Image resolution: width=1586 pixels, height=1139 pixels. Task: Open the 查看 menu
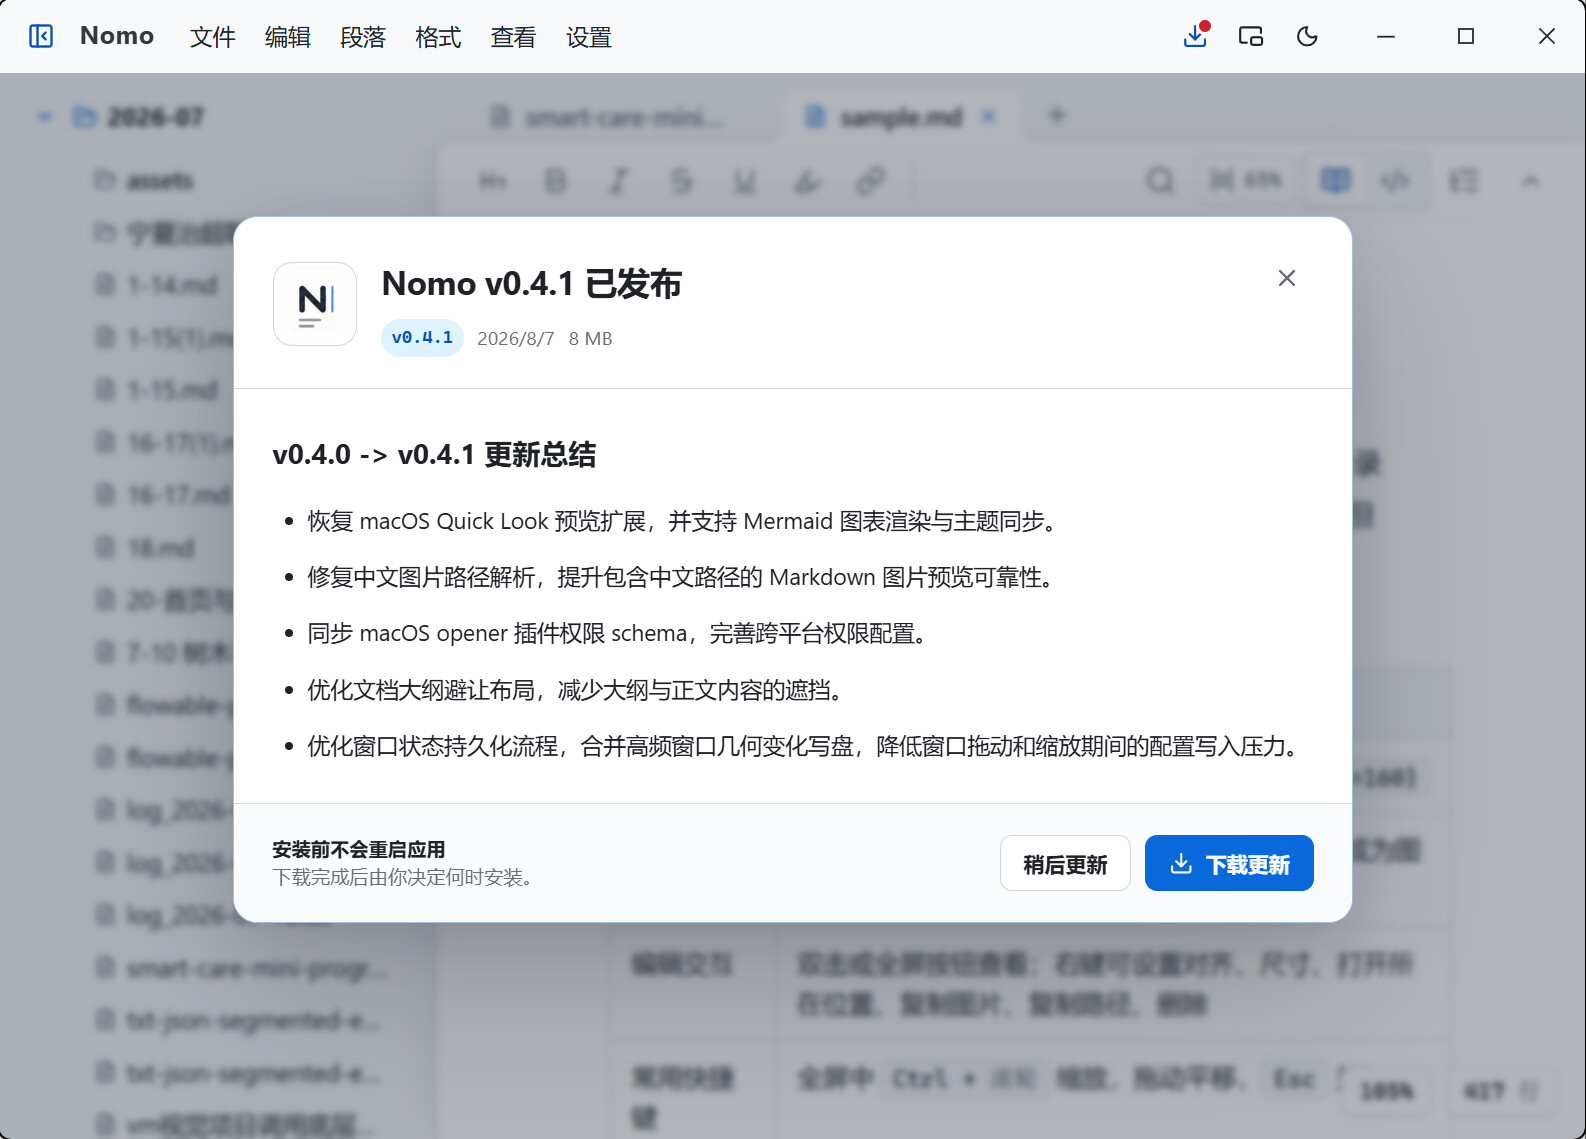[x=513, y=37]
